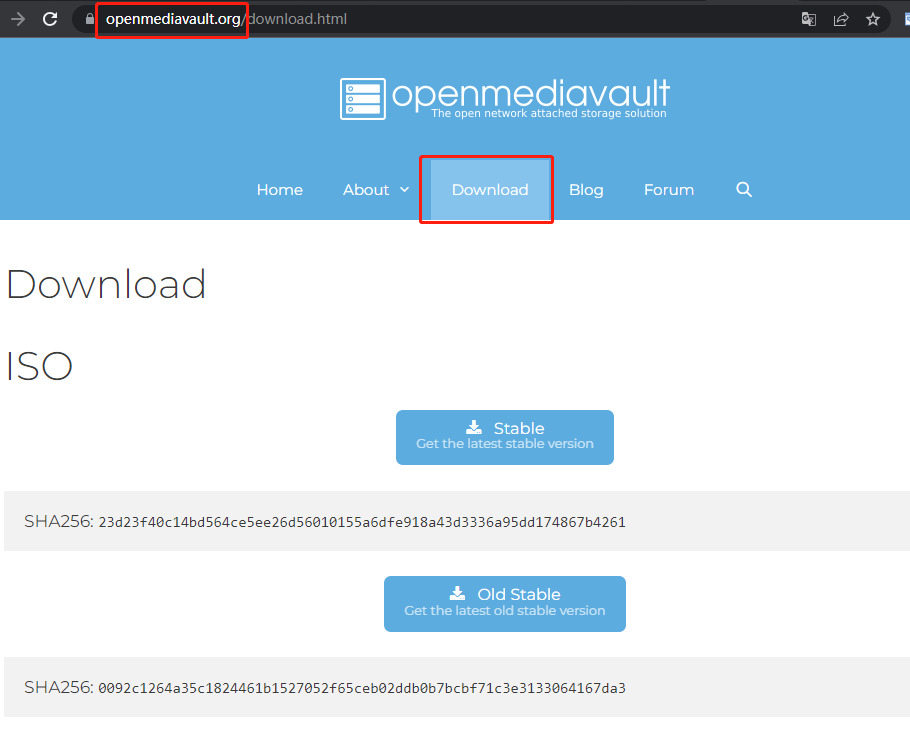Expand the About dropdown menu
This screenshot has height=729, width=910.
pos(366,189)
